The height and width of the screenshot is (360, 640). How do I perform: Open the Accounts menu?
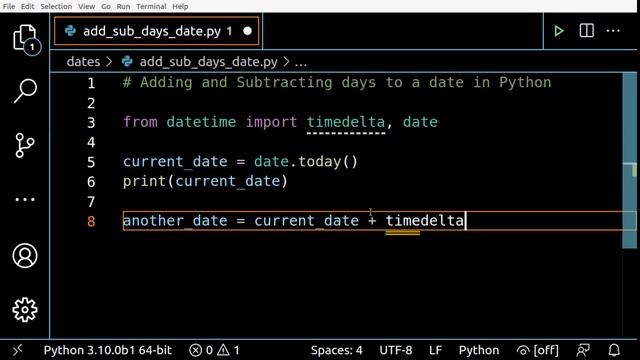(x=25, y=256)
